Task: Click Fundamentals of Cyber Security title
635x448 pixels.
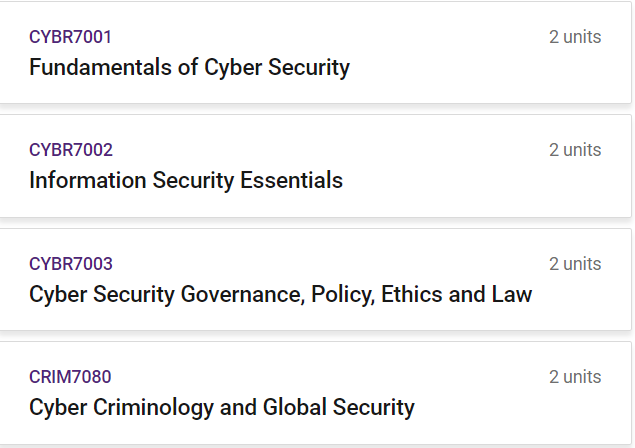Action: coord(189,67)
